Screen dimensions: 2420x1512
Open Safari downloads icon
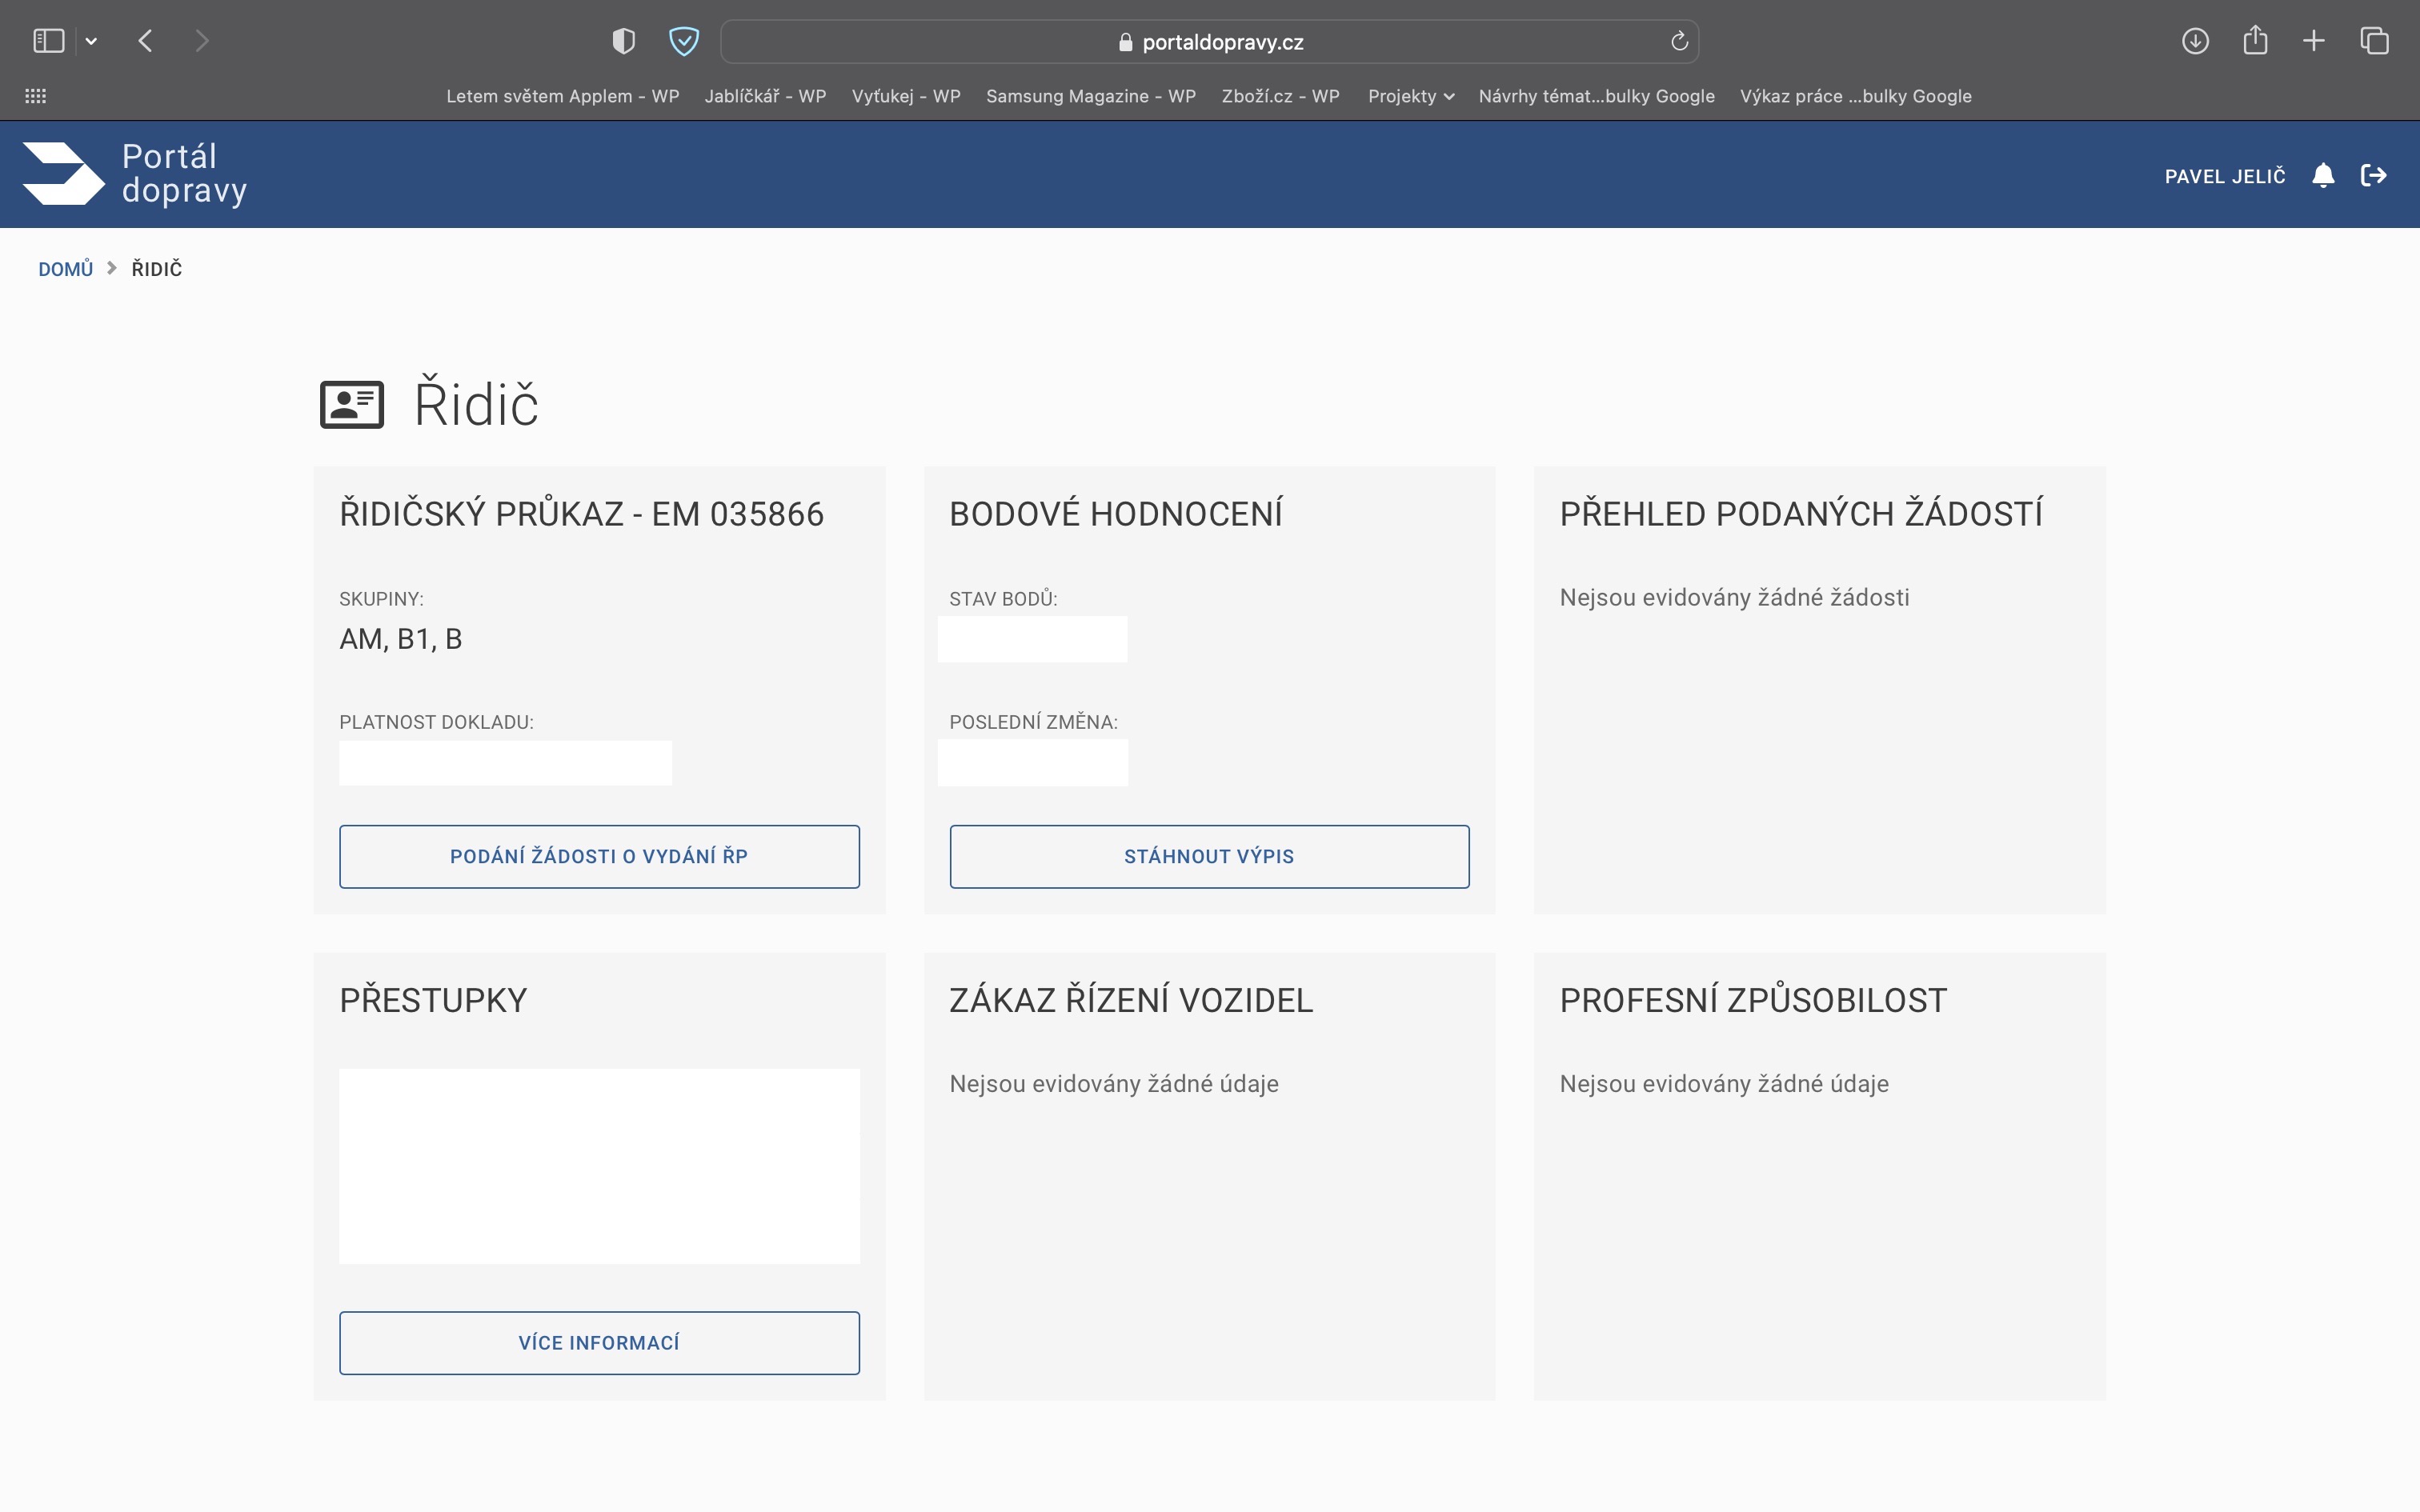coord(2195,41)
